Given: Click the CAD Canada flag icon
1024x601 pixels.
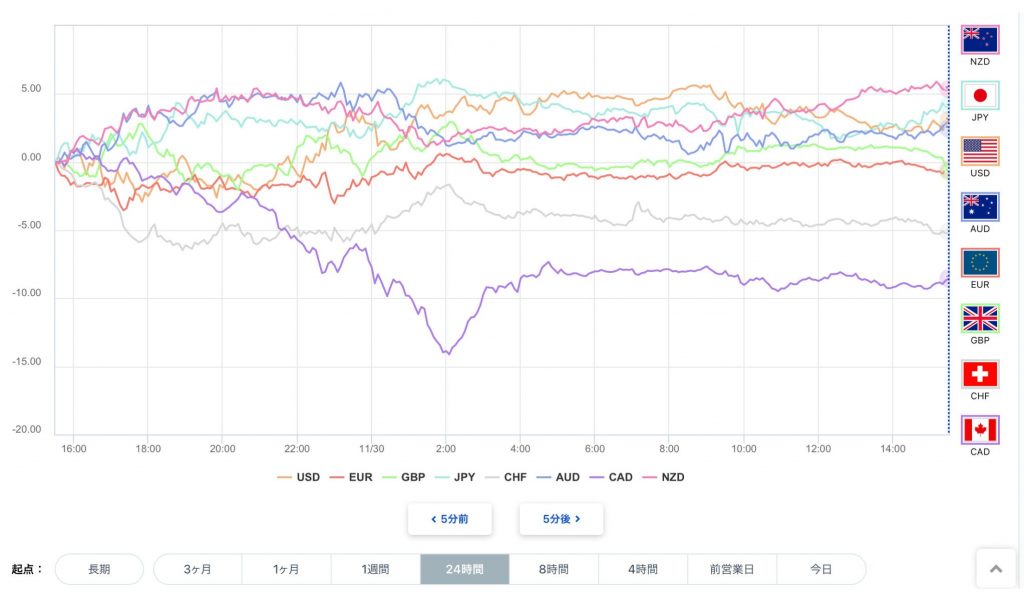Looking at the screenshot, I should click(x=980, y=430).
